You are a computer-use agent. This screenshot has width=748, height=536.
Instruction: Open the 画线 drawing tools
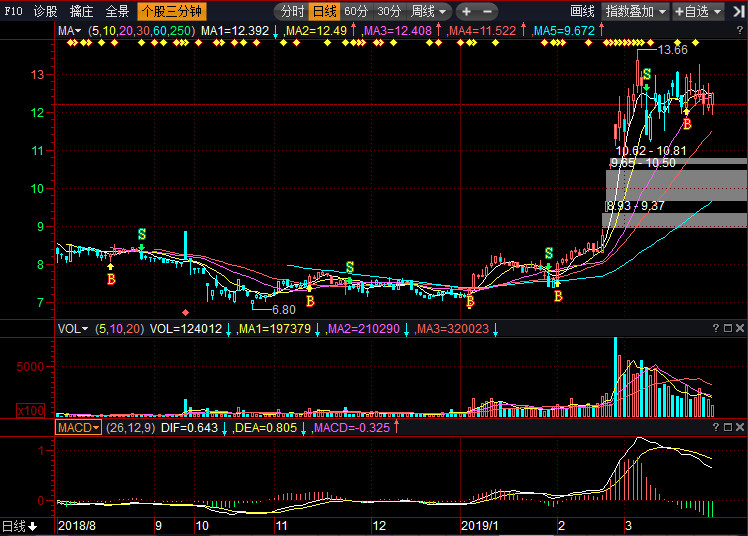click(x=582, y=11)
